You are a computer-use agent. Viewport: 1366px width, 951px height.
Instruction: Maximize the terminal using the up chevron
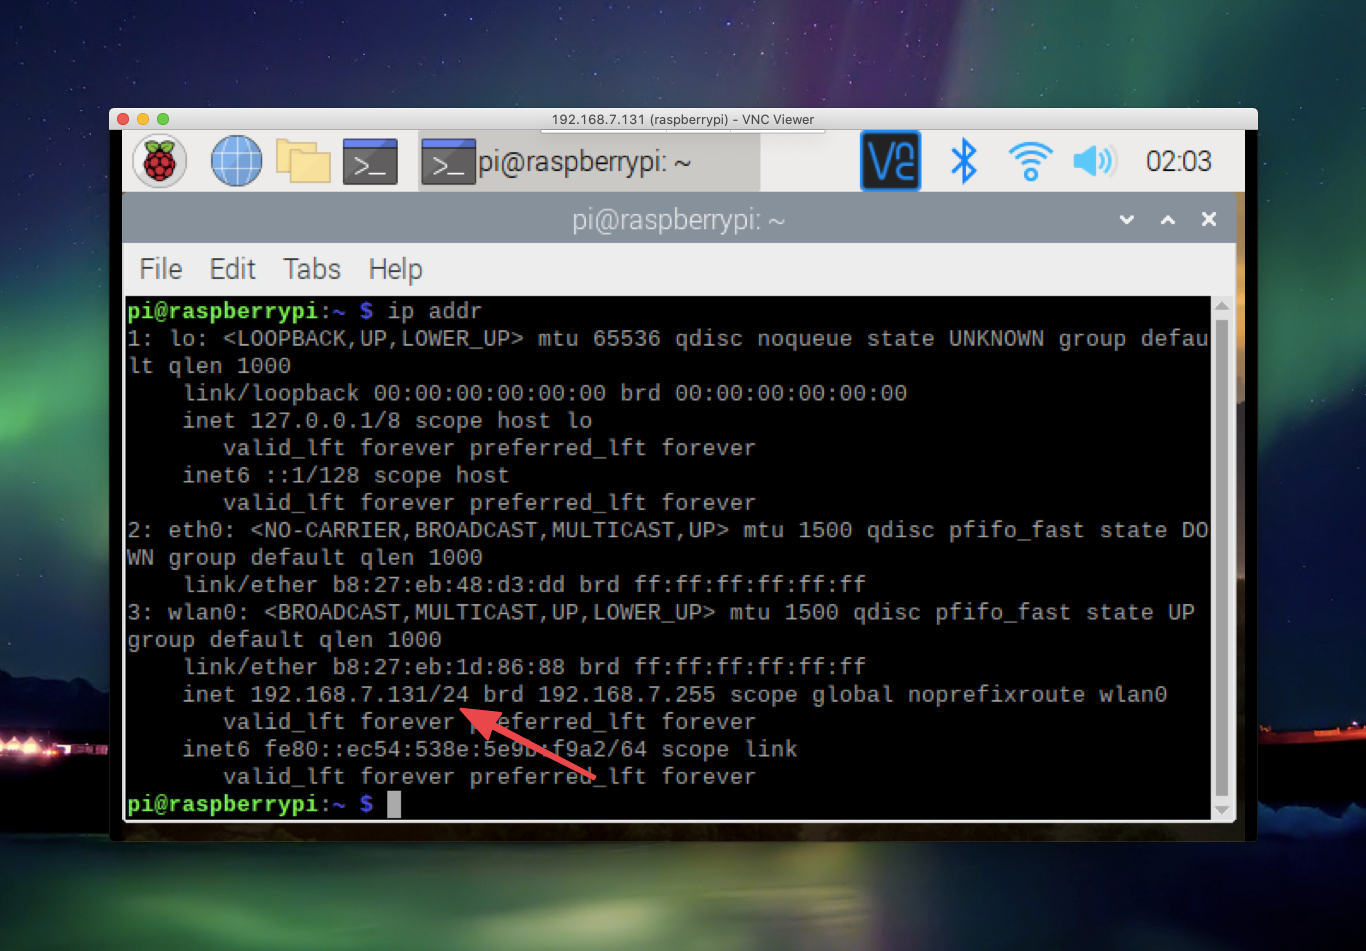point(1168,220)
